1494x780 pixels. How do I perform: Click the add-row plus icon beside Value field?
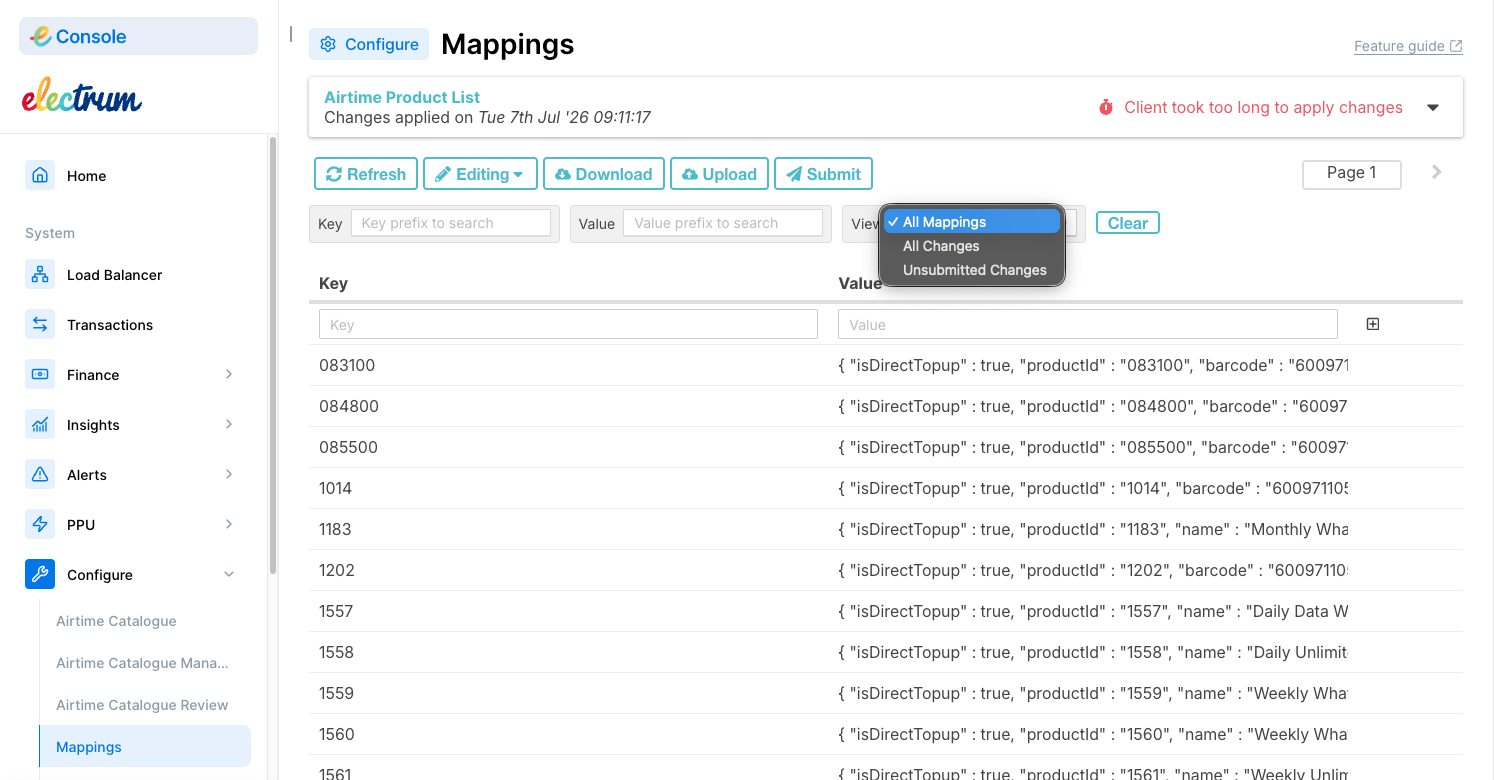pos(1373,324)
